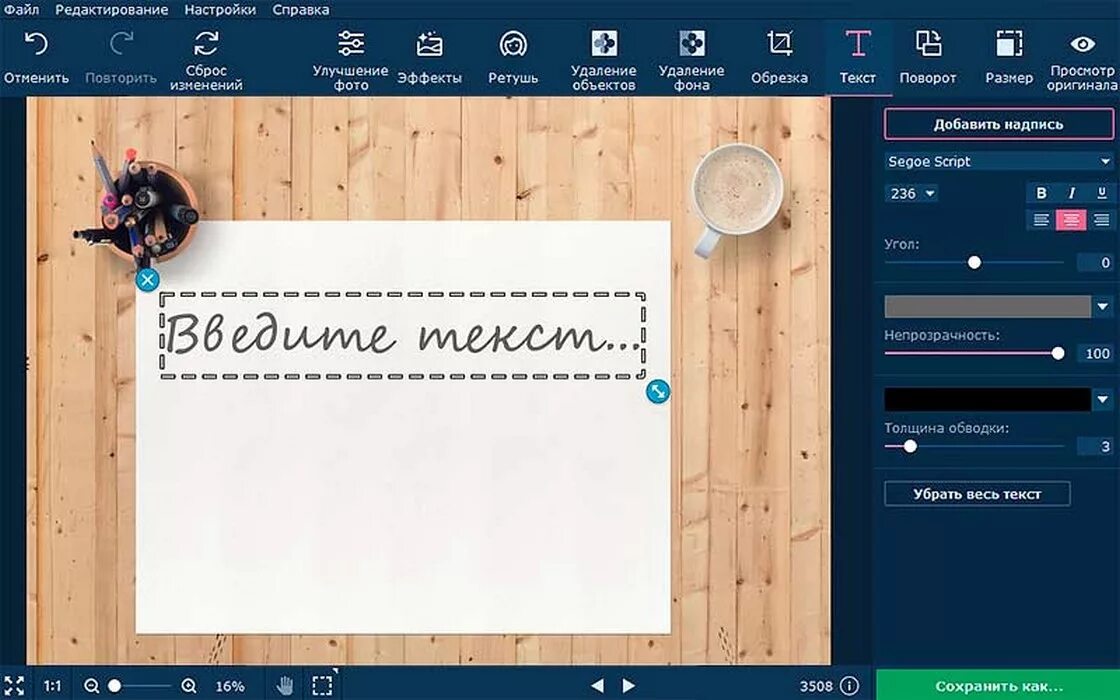The width and height of the screenshot is (1120, 700).
Task: Open the Редактирование menu
Action: (x=111, y=9)
